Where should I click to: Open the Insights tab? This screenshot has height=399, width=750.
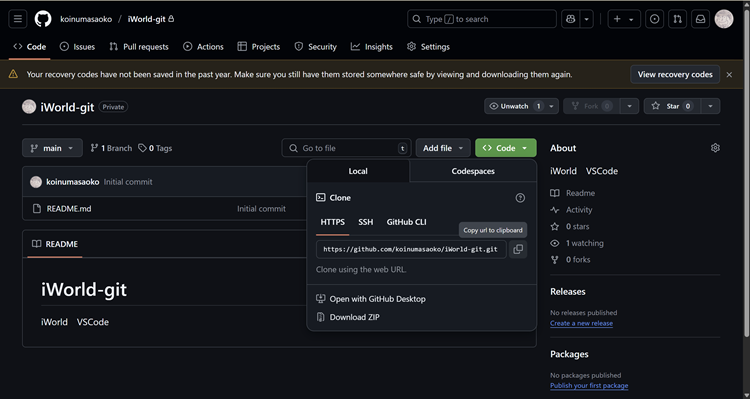point(372,46)
